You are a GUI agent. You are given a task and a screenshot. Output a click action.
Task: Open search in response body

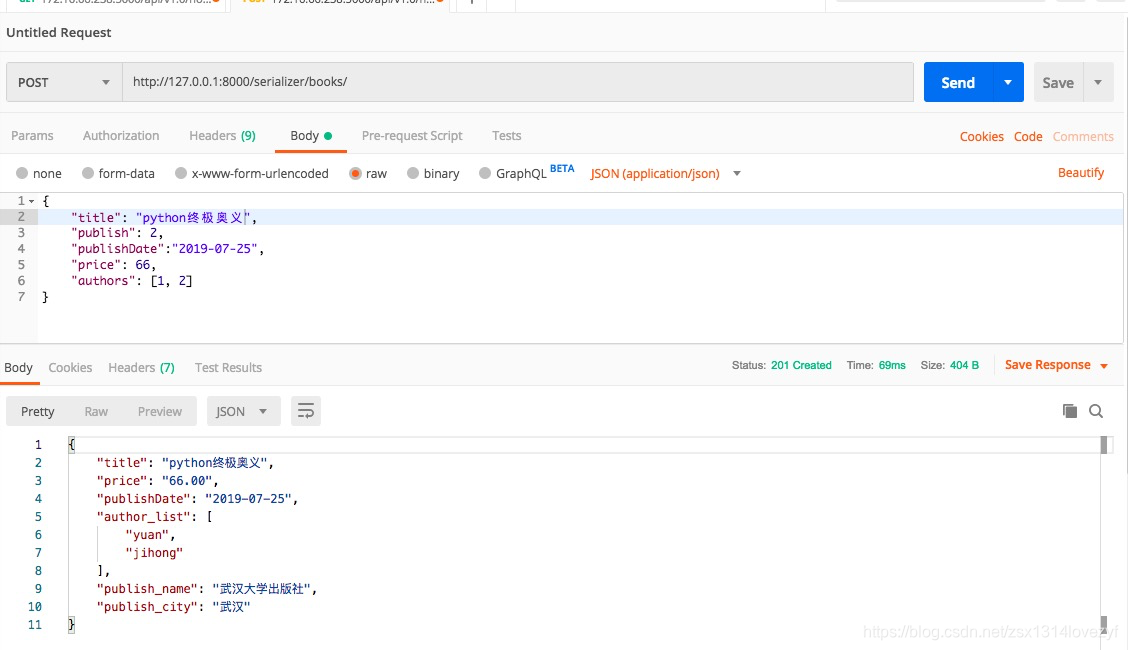(x=1096, y=411)
